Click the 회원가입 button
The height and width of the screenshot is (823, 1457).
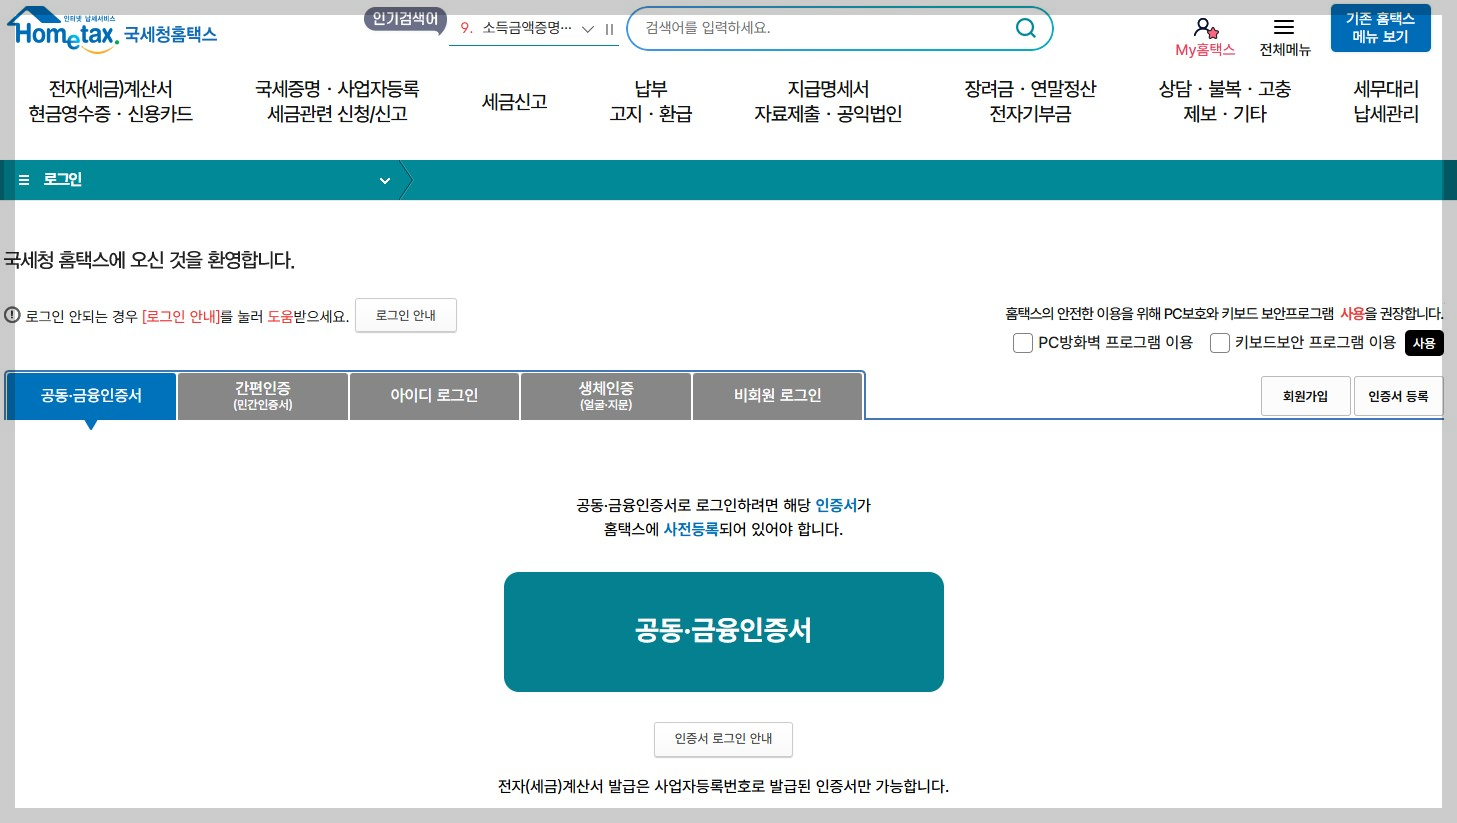tap(1305, 395)
